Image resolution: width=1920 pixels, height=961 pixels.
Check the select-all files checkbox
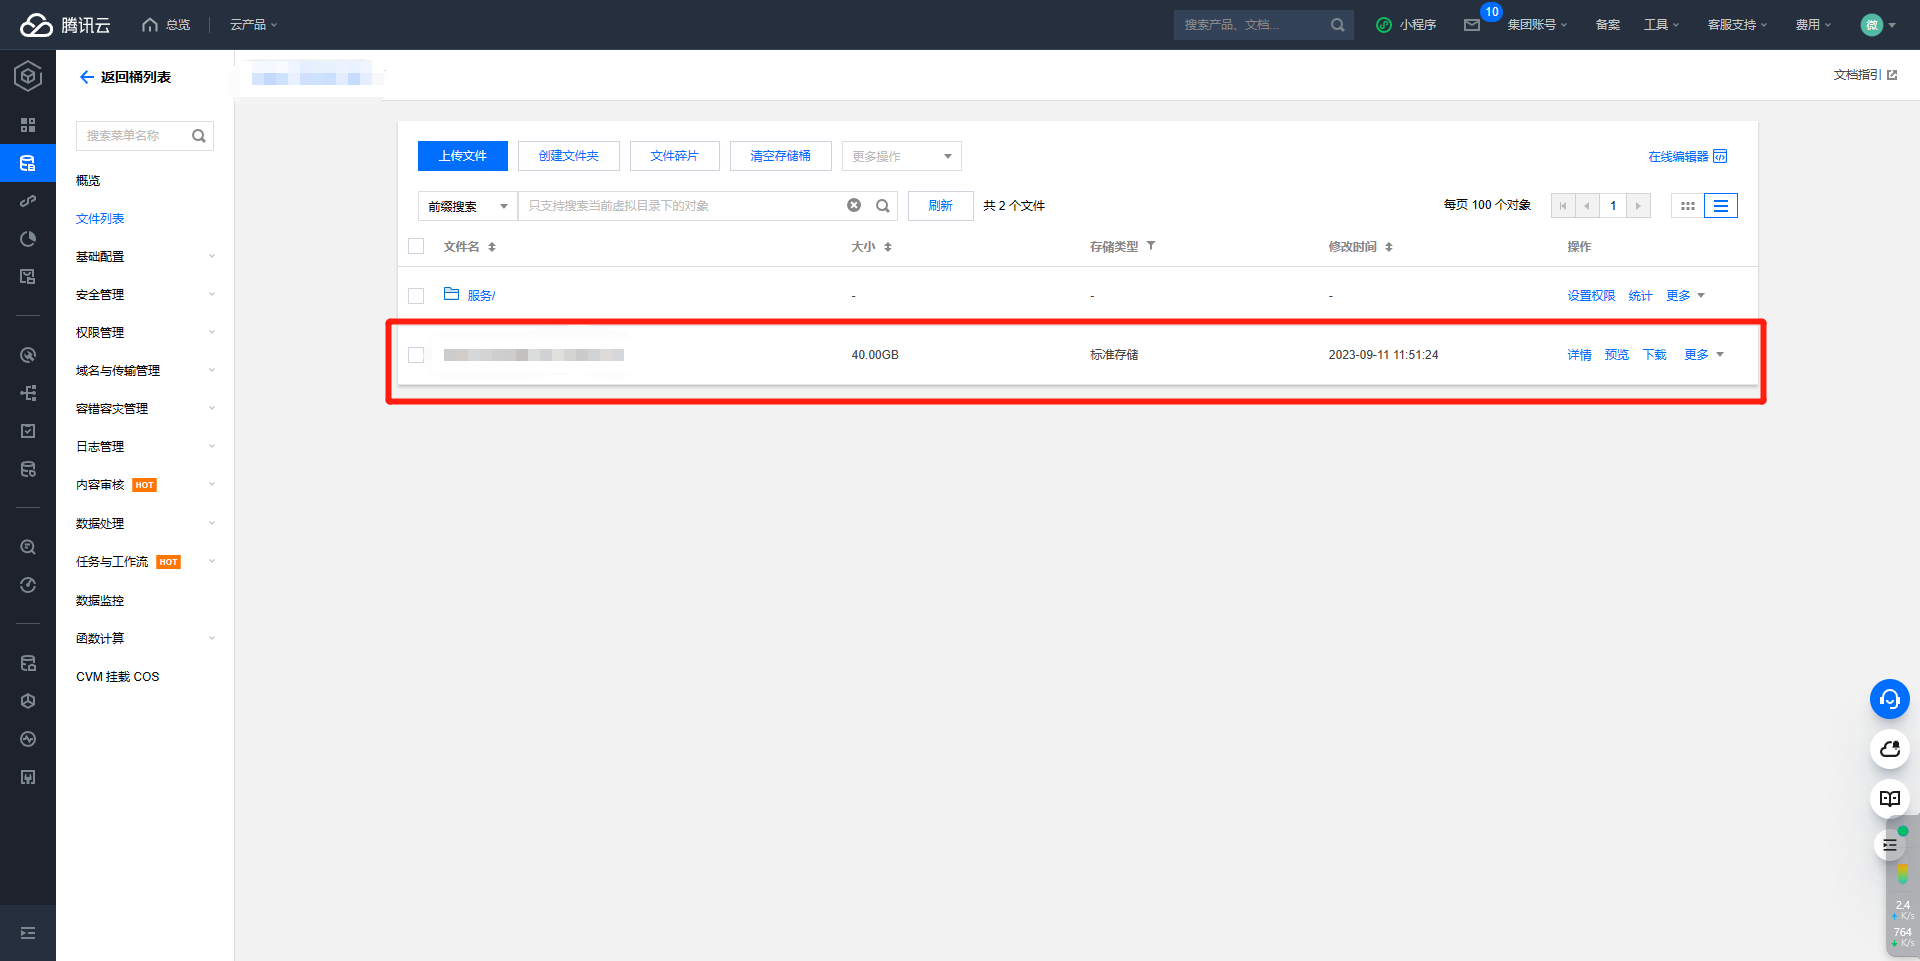point(417,247)
